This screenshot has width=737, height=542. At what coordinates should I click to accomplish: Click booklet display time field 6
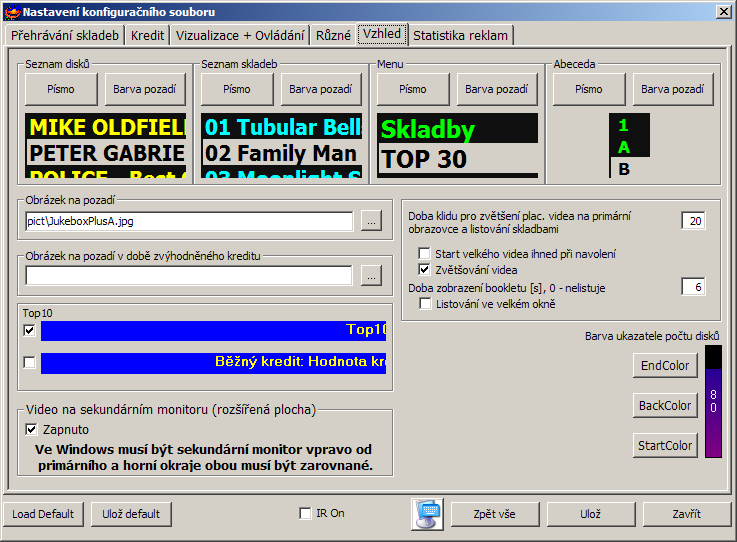tap(693, 287)
